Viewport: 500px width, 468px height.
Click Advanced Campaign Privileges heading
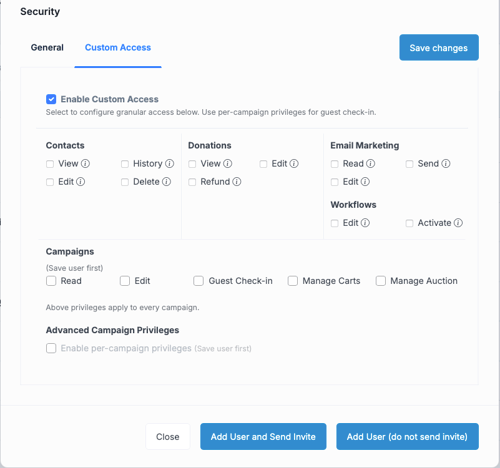pyautogui.click(x=112, y=330)
